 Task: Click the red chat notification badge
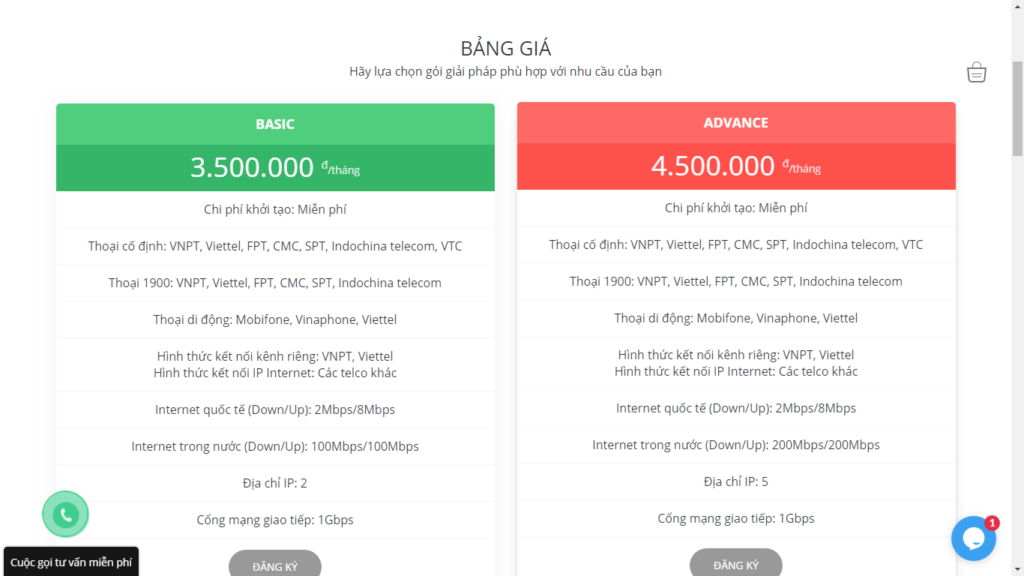[x=992, y=522]
